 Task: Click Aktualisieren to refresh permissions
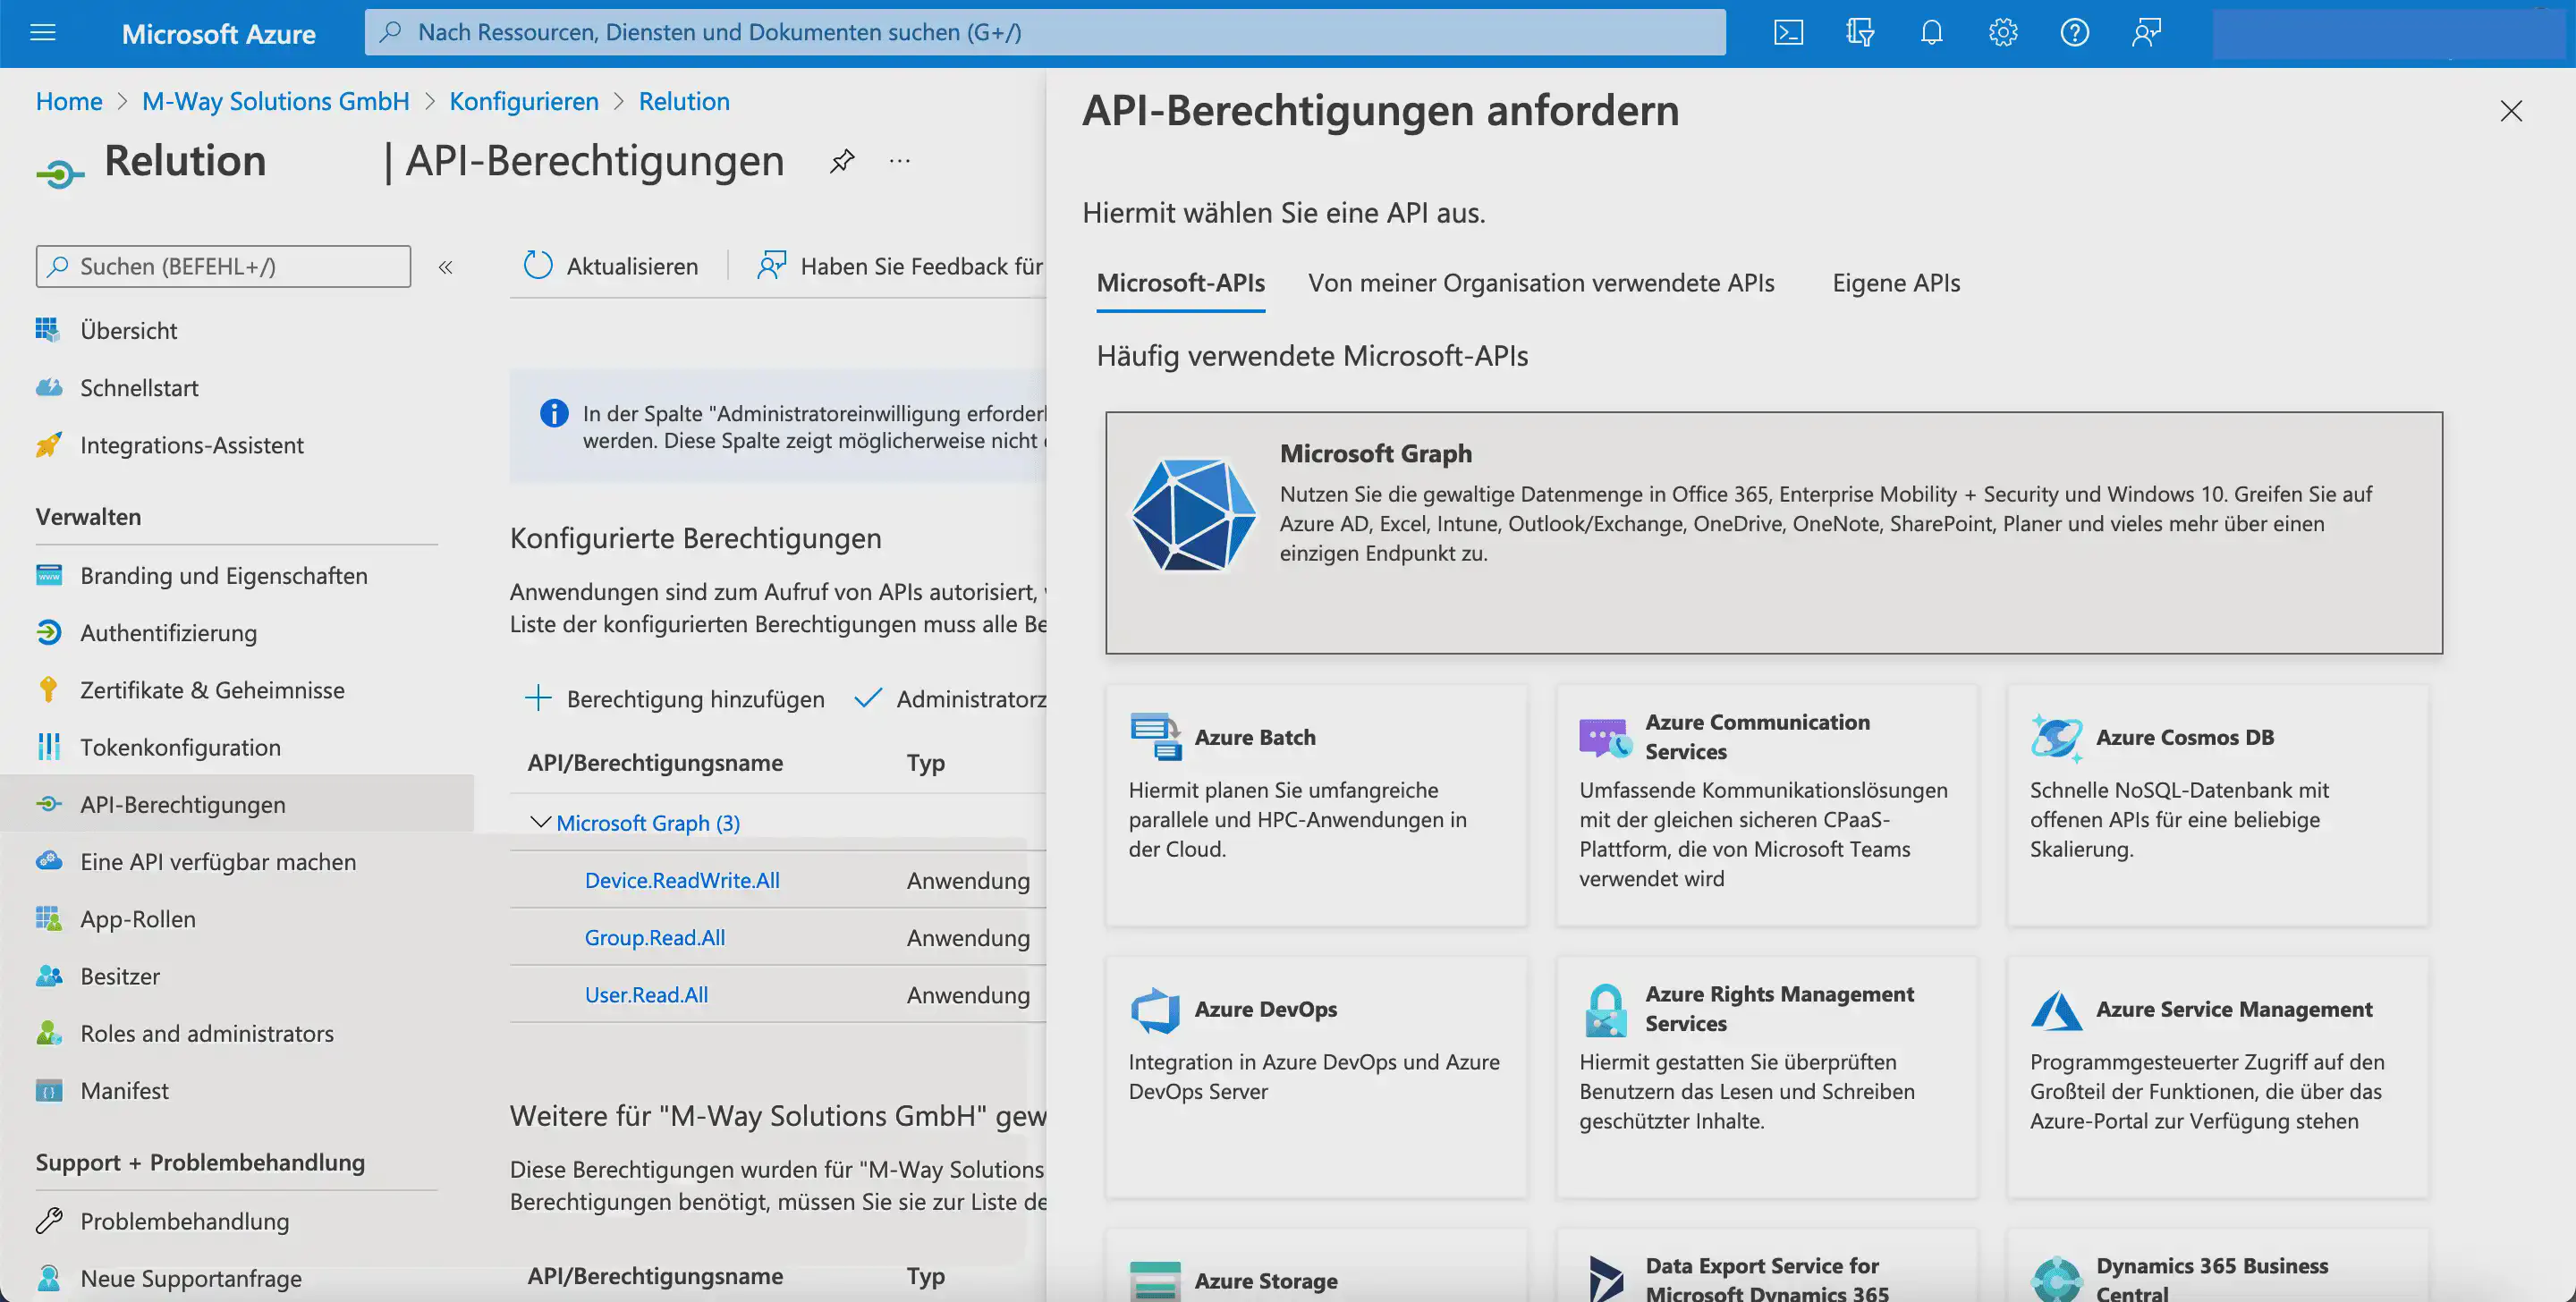click(611, 266)
